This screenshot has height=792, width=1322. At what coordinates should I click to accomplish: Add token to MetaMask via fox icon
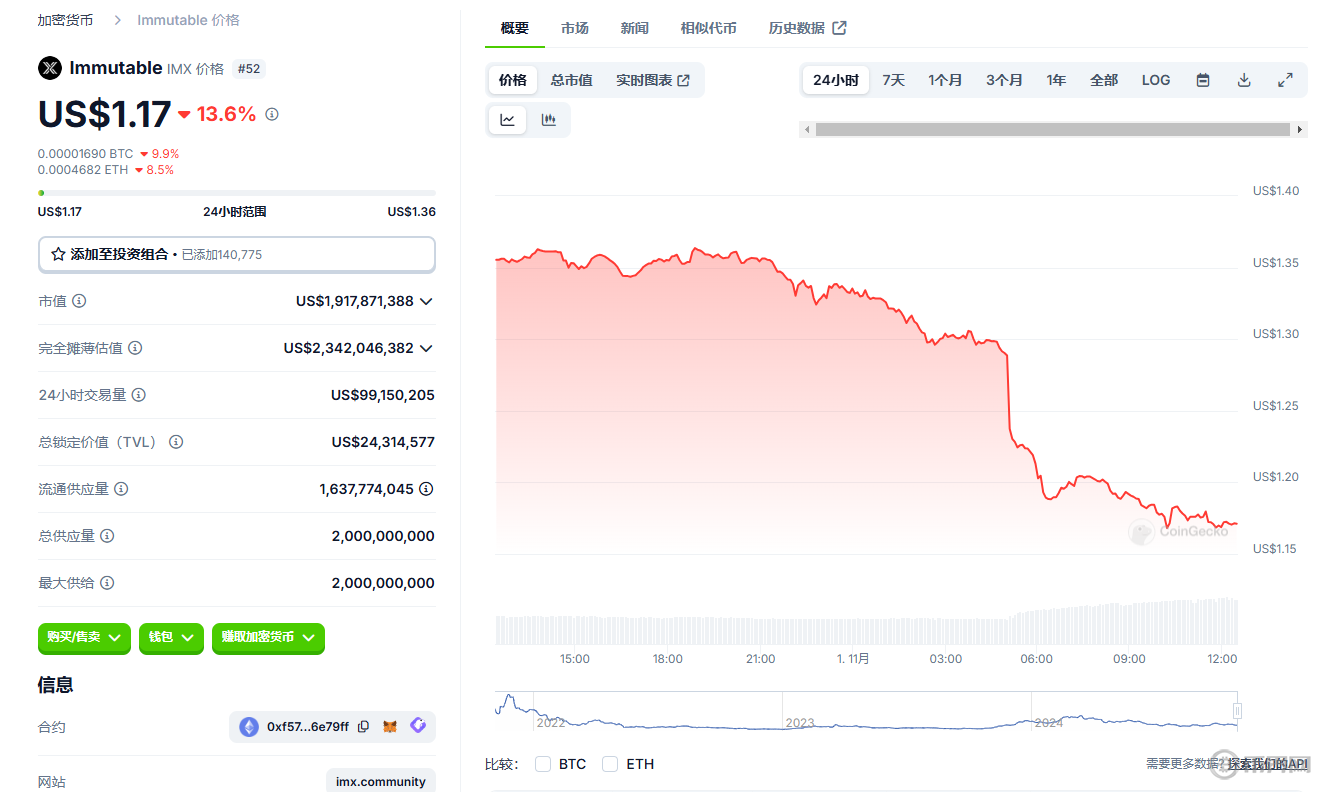pos(391,727)
